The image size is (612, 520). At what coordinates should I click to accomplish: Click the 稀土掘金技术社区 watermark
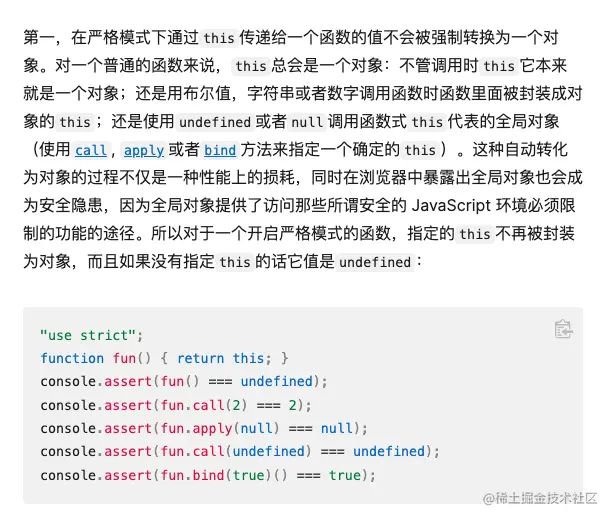[x=540, y=498]
